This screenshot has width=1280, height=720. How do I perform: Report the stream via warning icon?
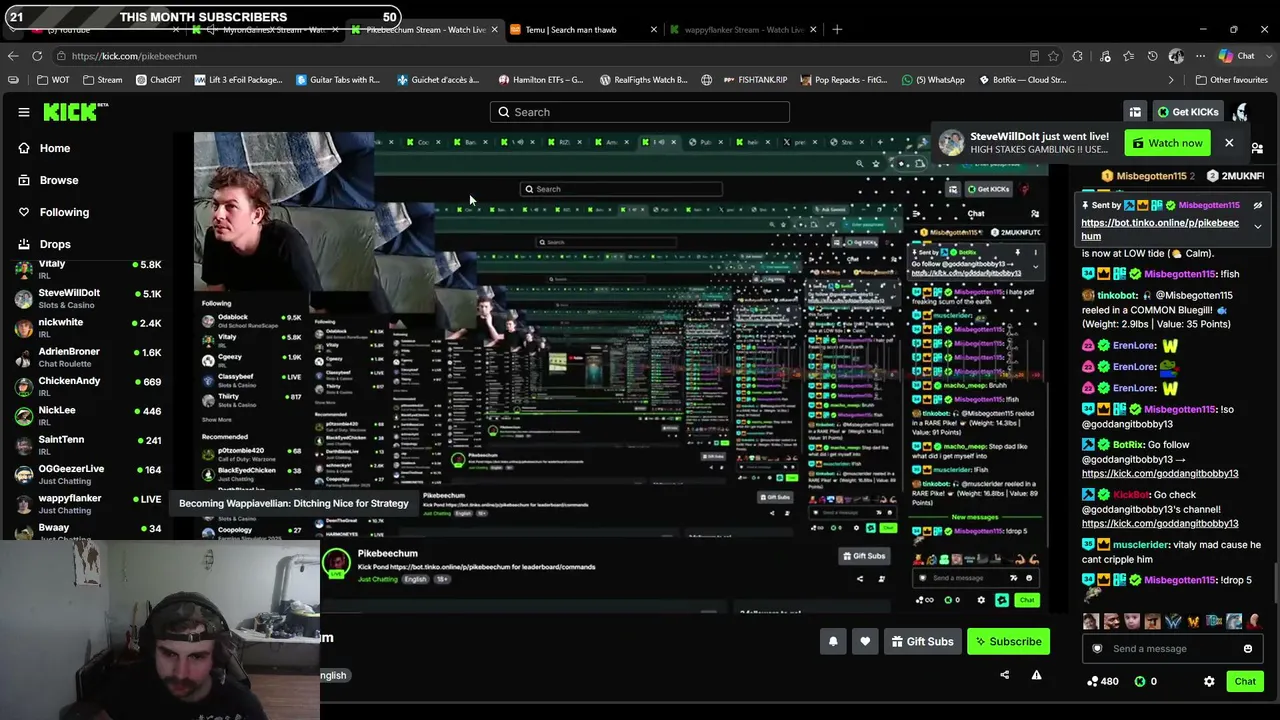pyautogui.click(x=1036, y=675)
